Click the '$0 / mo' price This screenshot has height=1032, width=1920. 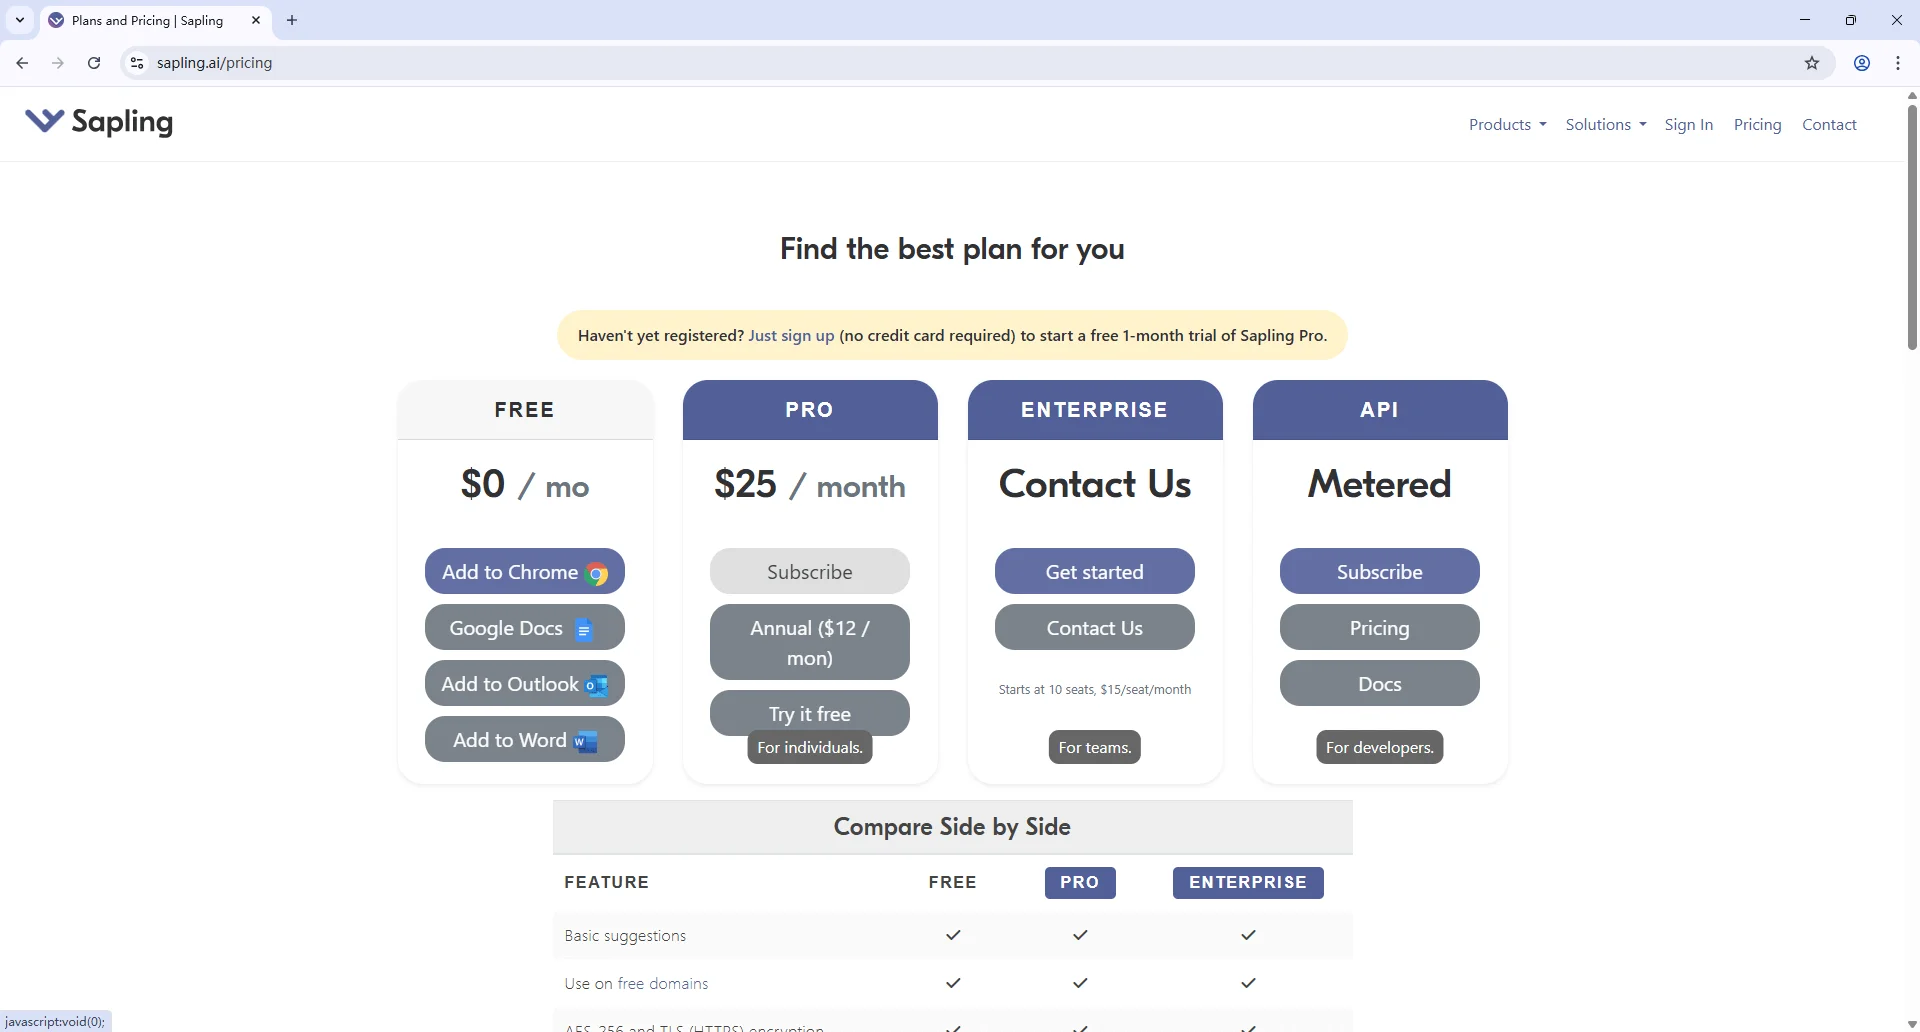(525, 485)
